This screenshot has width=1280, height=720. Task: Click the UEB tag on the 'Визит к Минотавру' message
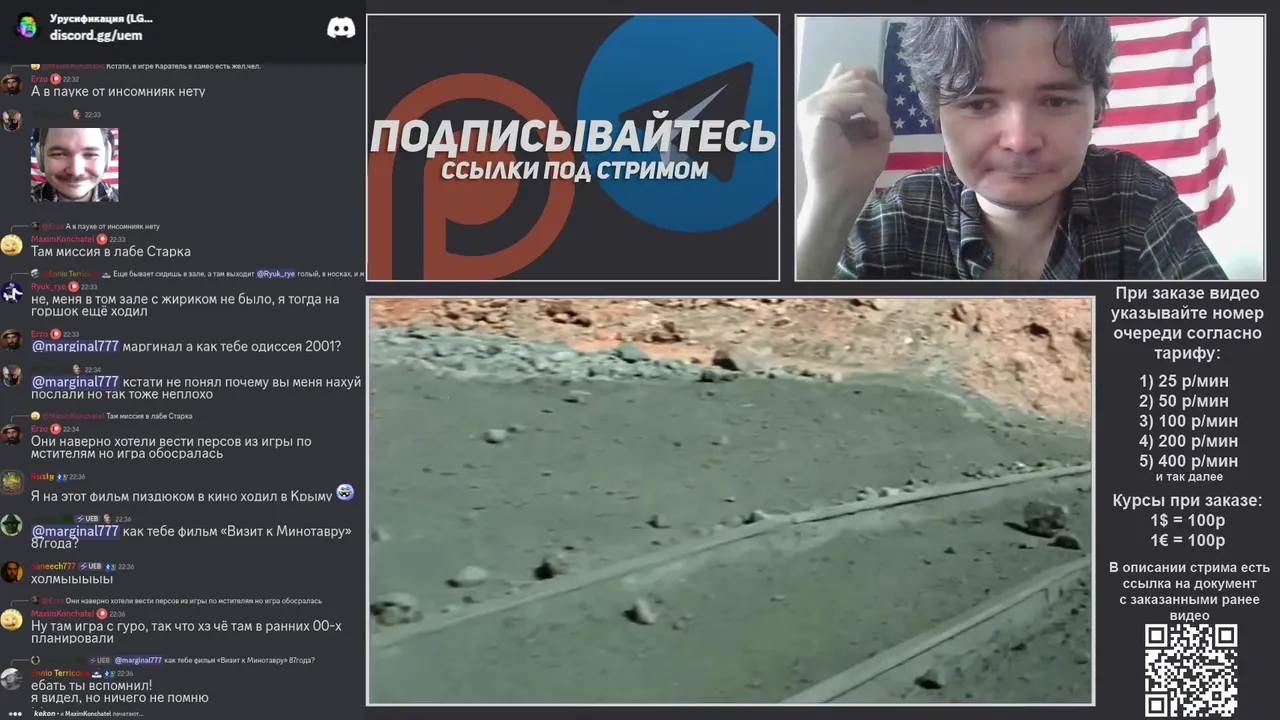point(87,519)
